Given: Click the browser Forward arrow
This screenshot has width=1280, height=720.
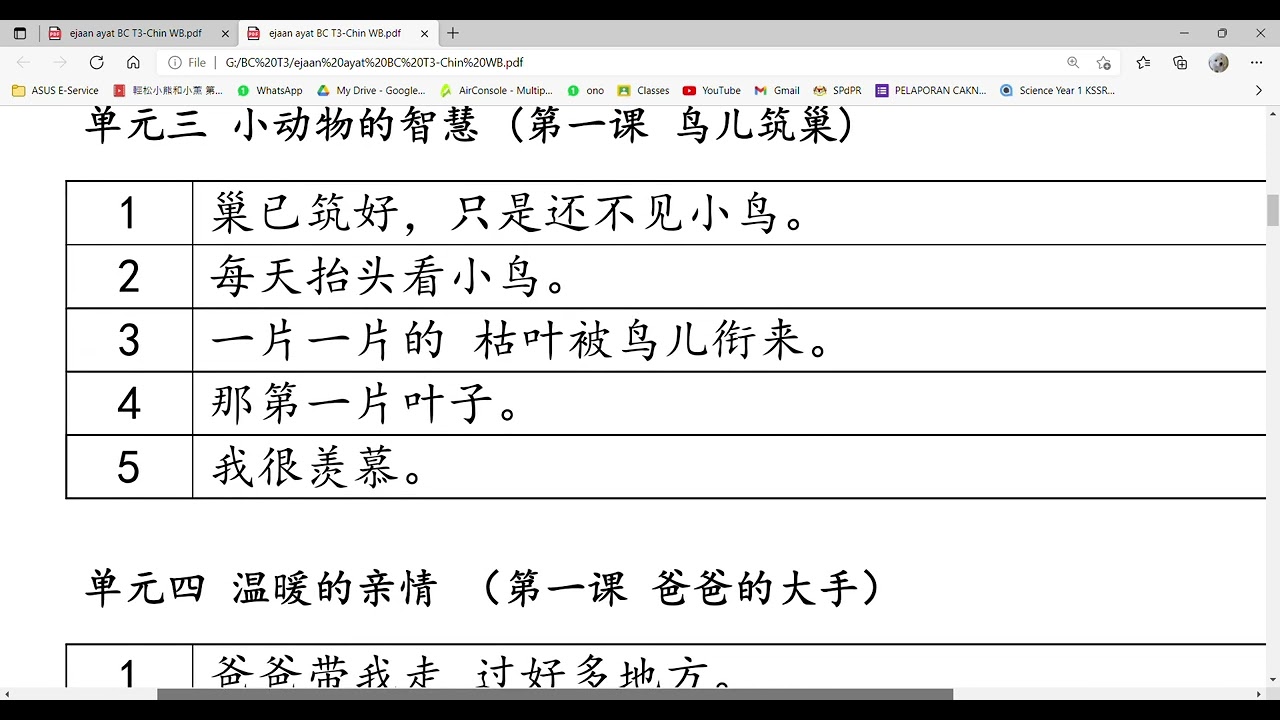Looking at the screenshot, I should 60,62.
